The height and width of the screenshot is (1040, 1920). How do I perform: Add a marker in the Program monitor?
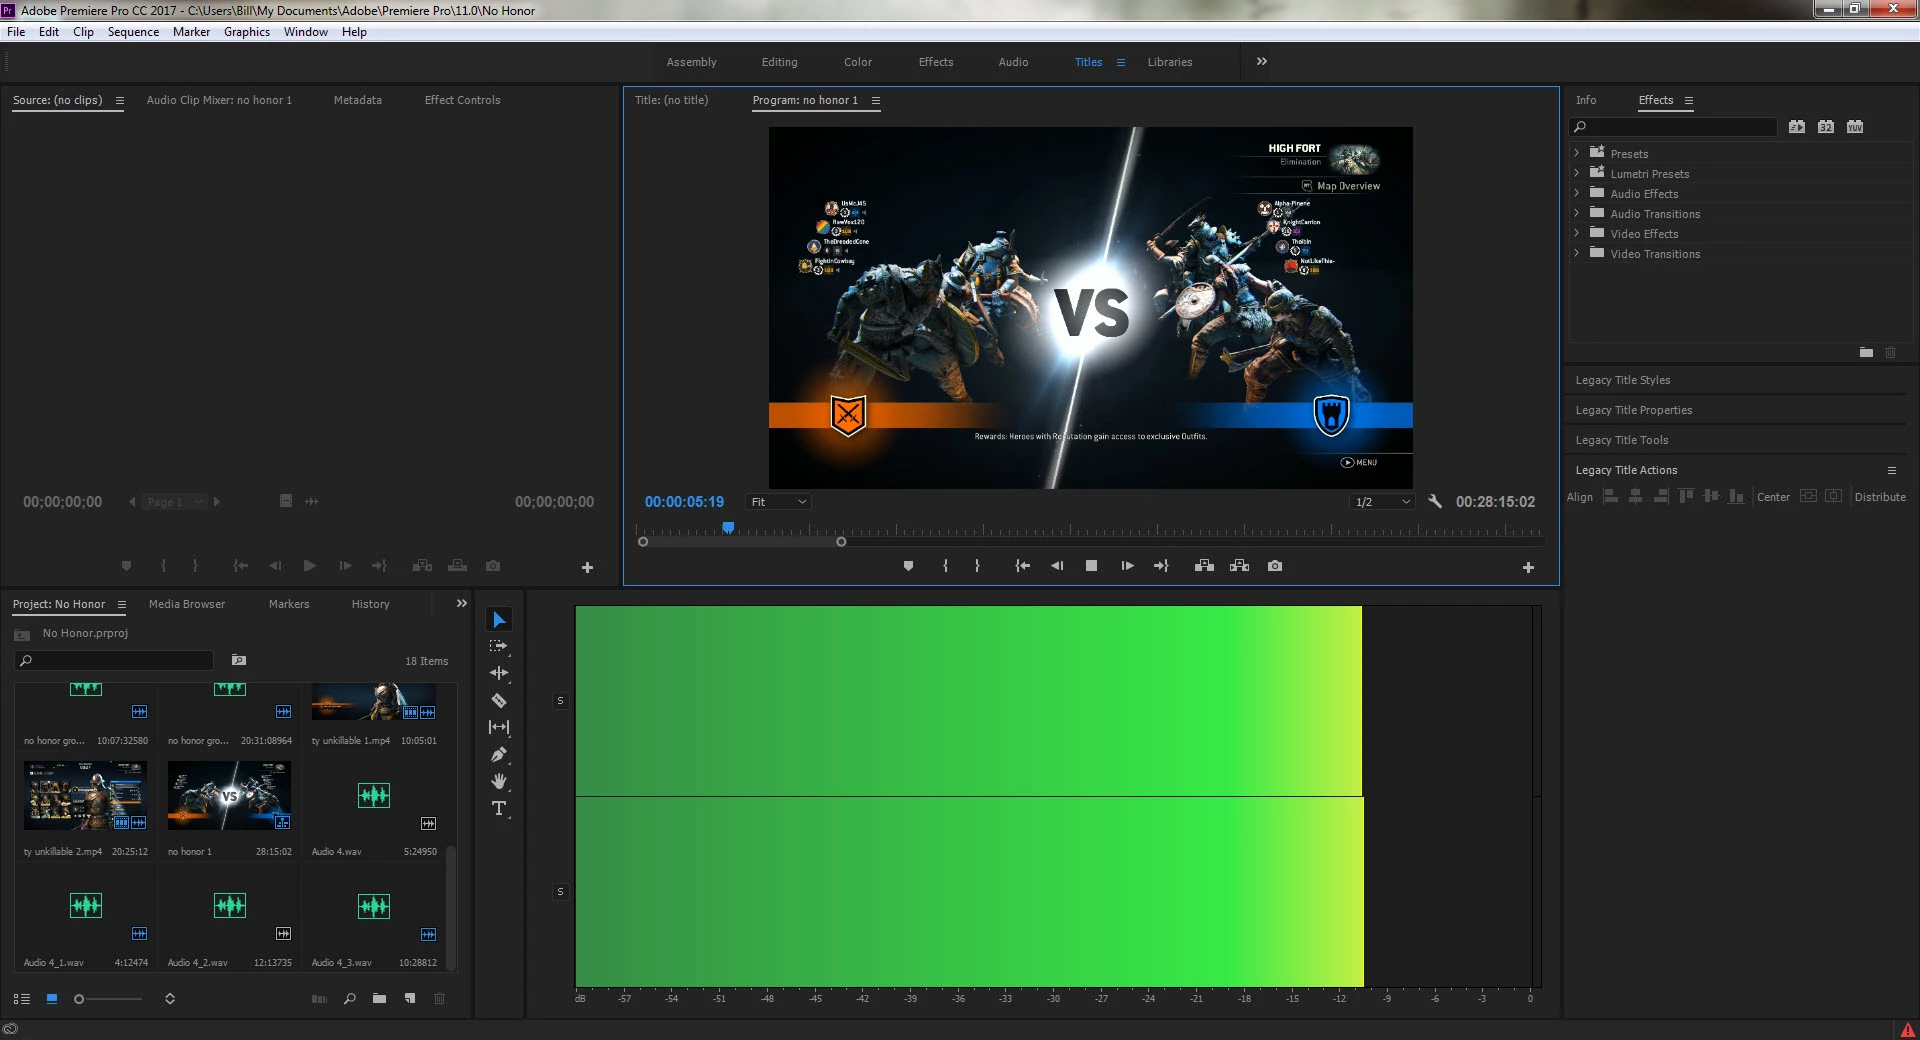click(x=908, y=566)
